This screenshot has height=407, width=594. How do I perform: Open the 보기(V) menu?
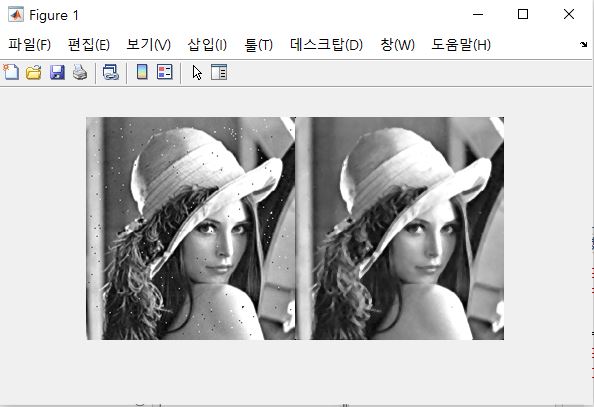click(x=148, y=45)
